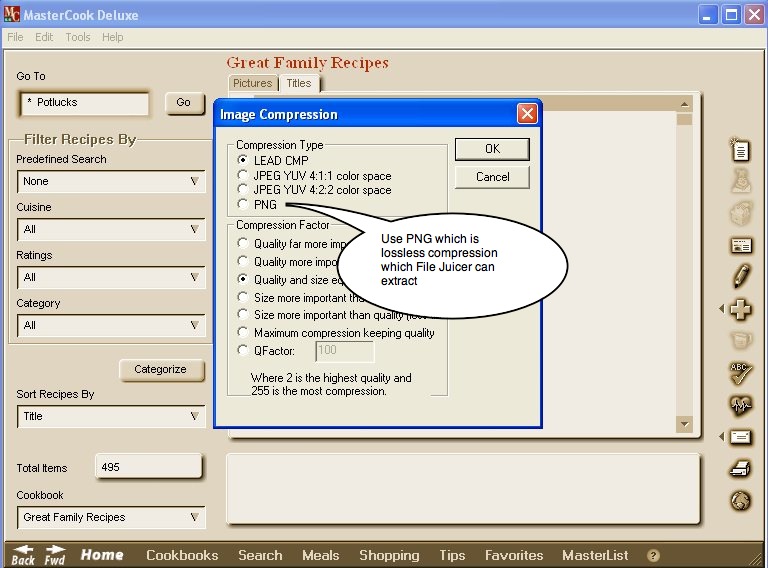Click the Categorize button
This screenshot has height=568, width=768.
[161, 370]
